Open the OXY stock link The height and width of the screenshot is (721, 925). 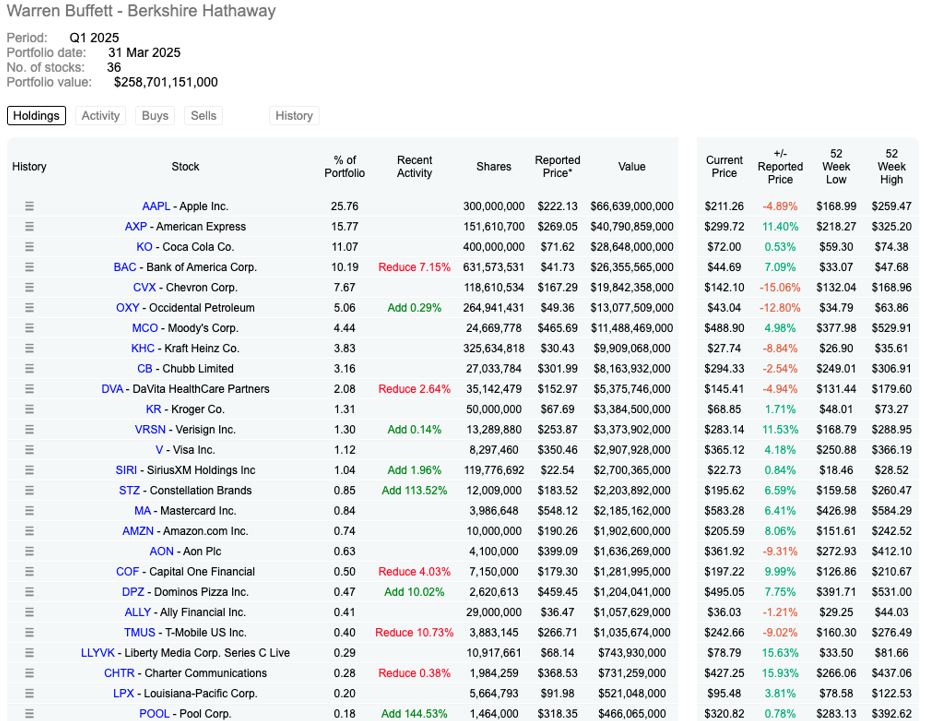(127, 308)
